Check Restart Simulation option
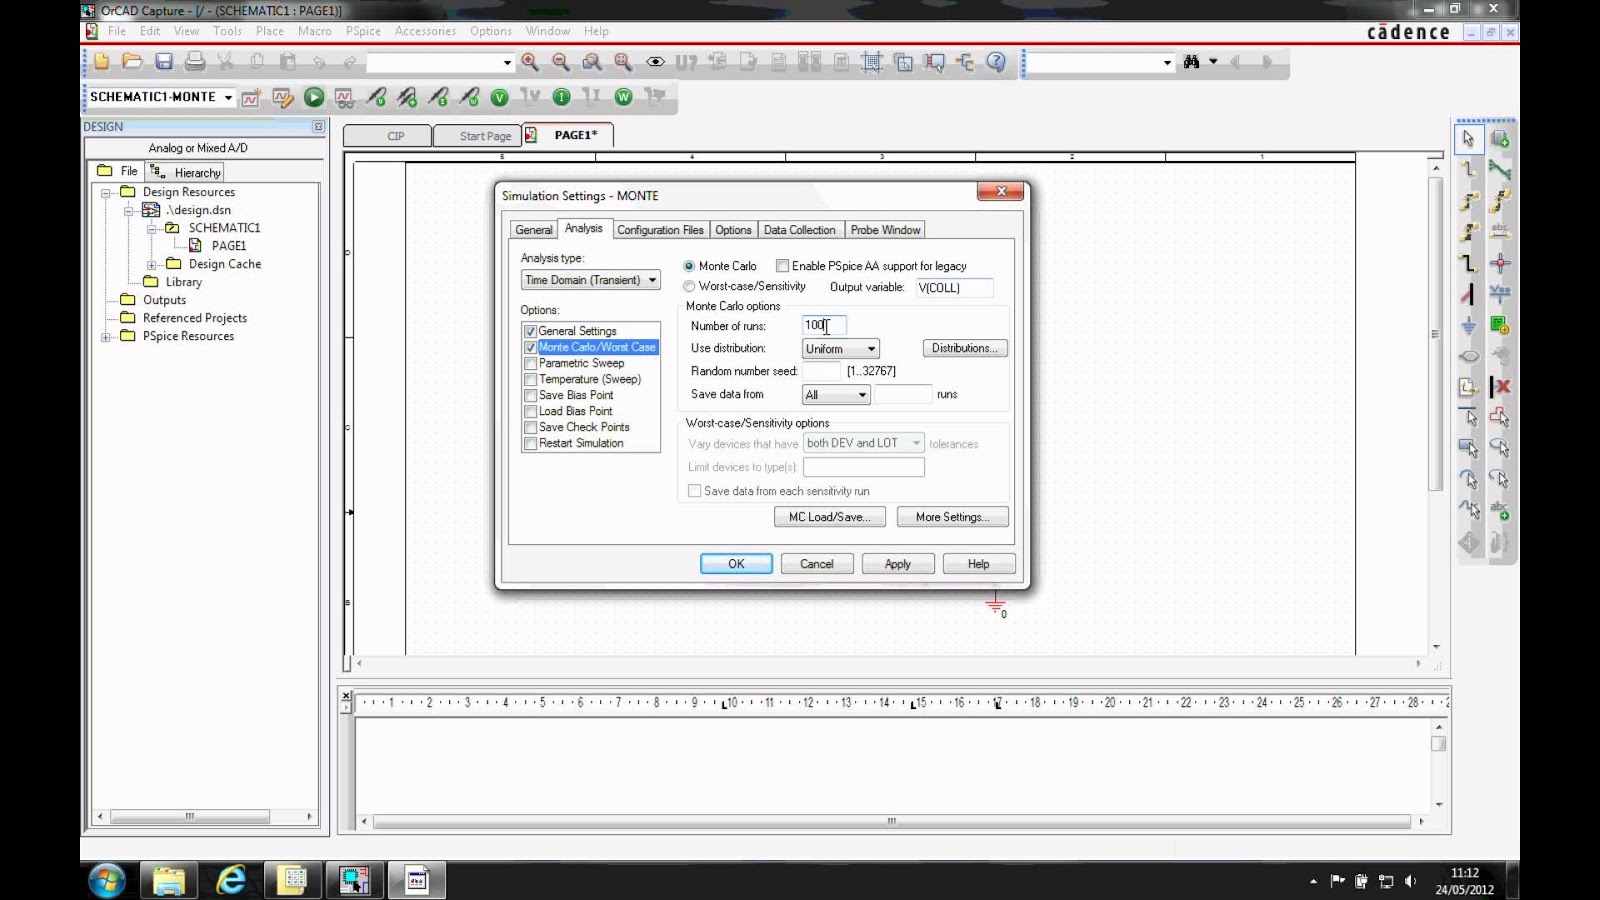This screenshot has height=900, width=1600. click(x=531, y=443)
